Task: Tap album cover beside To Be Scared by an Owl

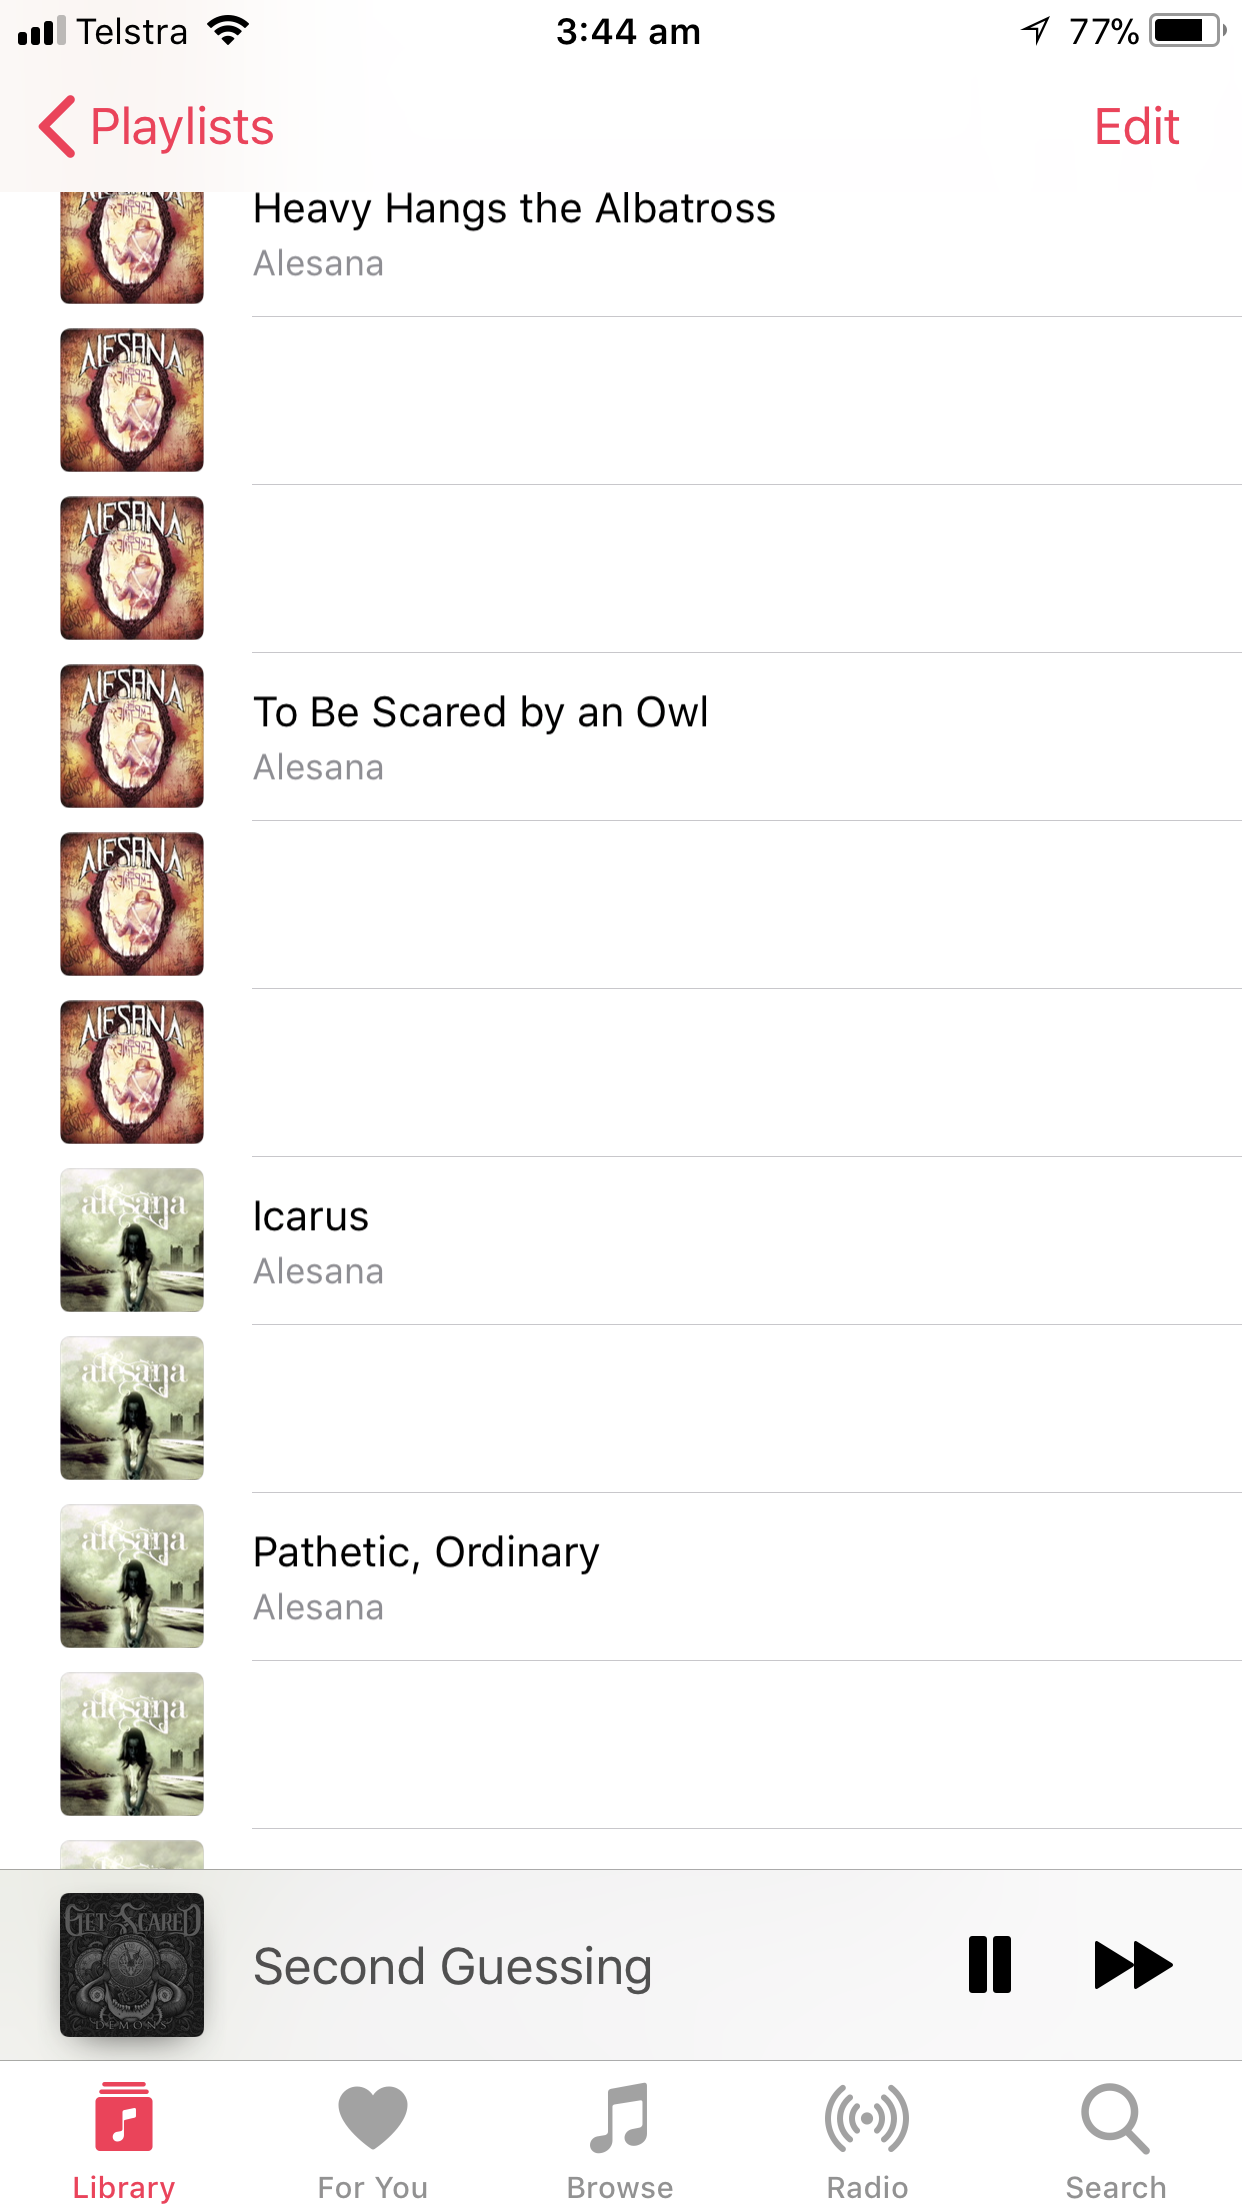Action: (132, 736)
